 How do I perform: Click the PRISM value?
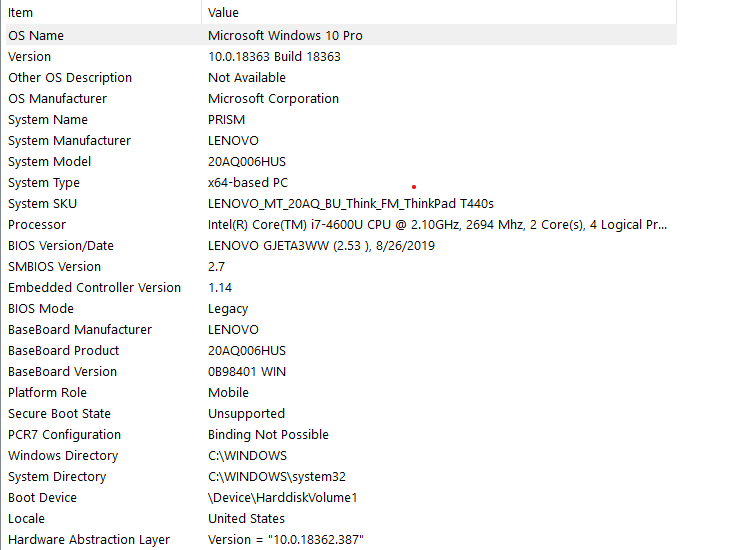(227, 119)
